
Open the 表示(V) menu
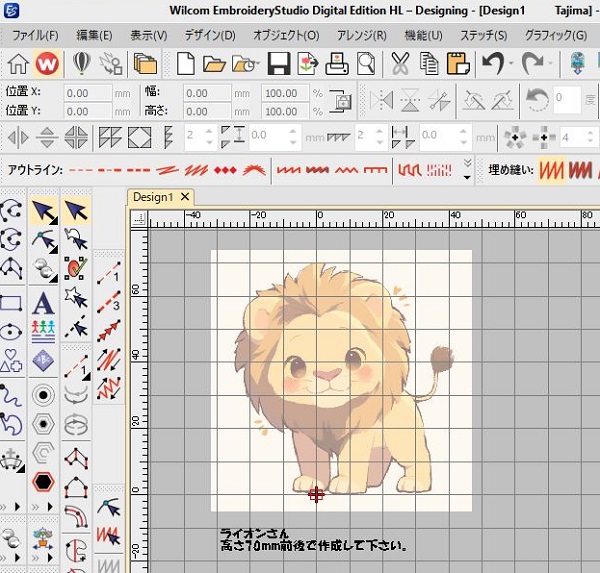(148, 36)
